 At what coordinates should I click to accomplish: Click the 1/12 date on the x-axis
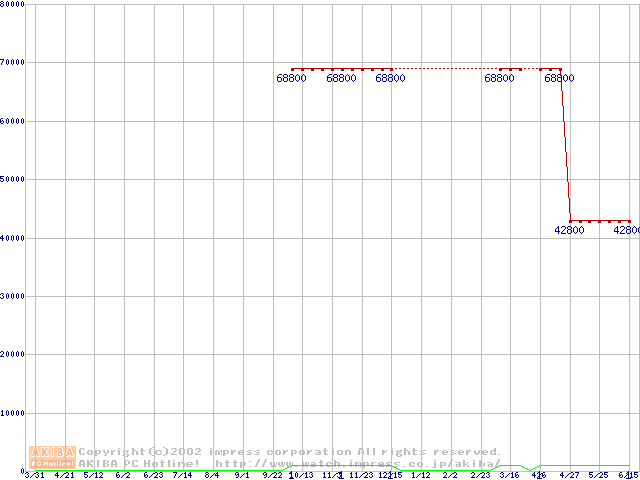[420, 475]
